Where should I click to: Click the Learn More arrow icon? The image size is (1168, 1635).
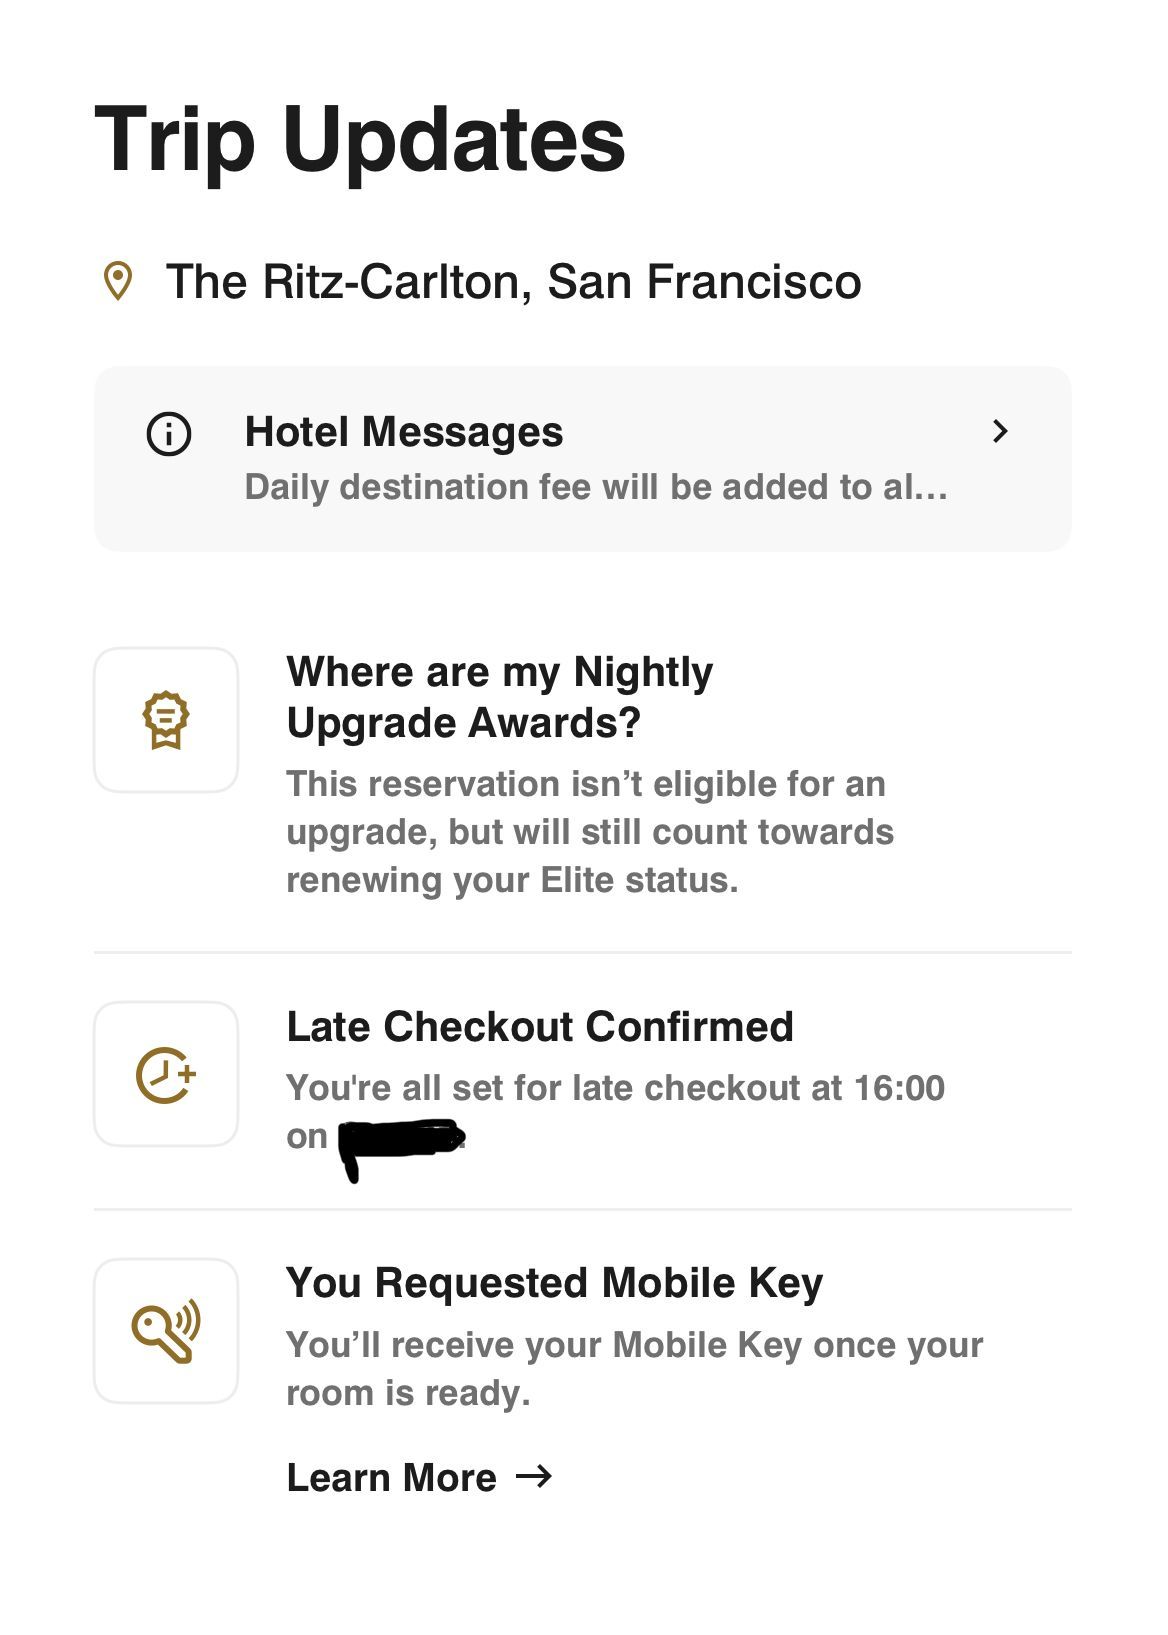[x=534, y=1476]
